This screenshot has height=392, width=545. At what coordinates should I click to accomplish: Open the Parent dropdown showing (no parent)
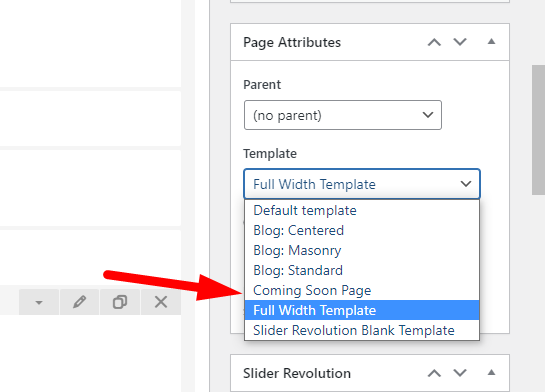pyautogui.click(x=343, y=115)
